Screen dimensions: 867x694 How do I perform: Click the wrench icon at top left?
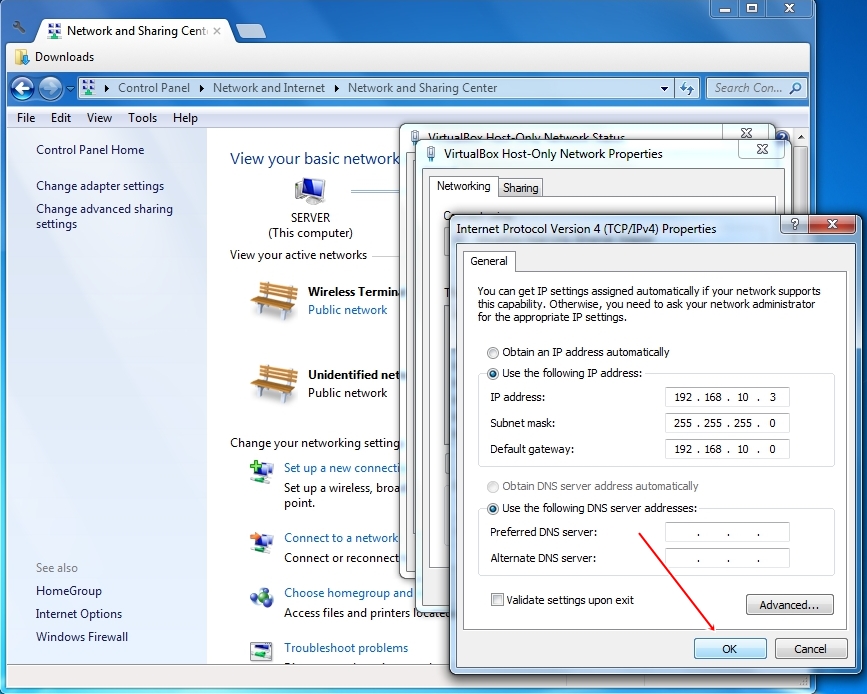19,28
